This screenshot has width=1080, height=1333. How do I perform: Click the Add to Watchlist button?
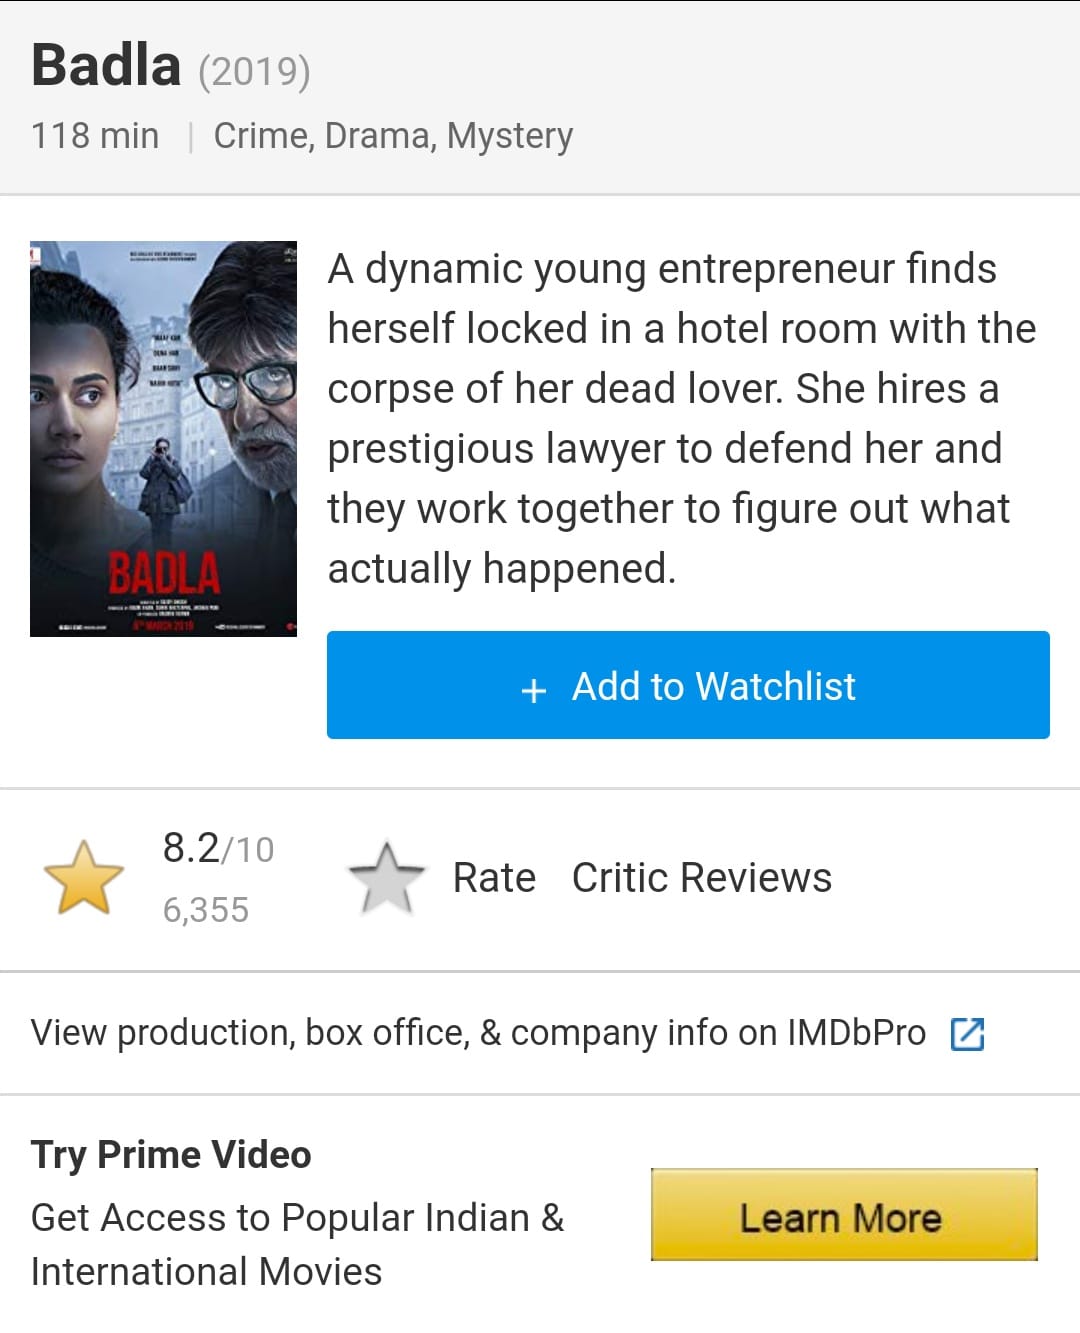click(688, 685)
